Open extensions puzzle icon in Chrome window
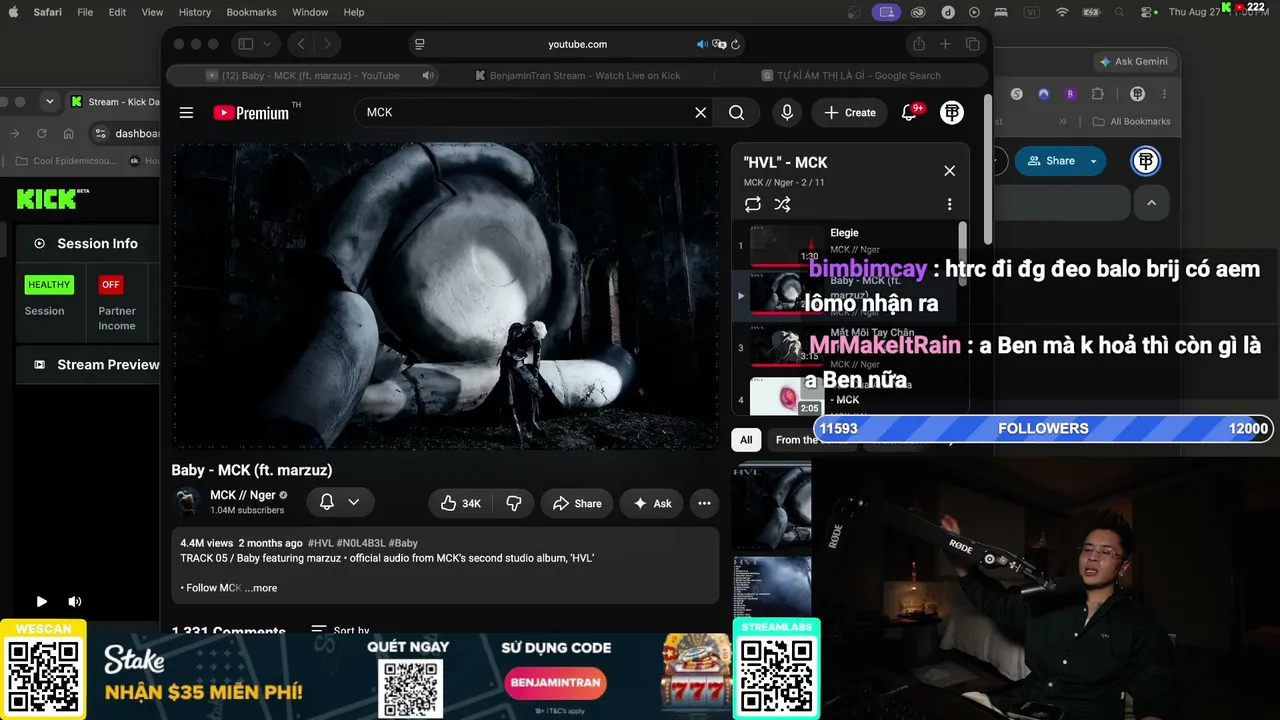Viewport: 1280px width, 720px height. pyautogui.click(x=1097, y=94)
